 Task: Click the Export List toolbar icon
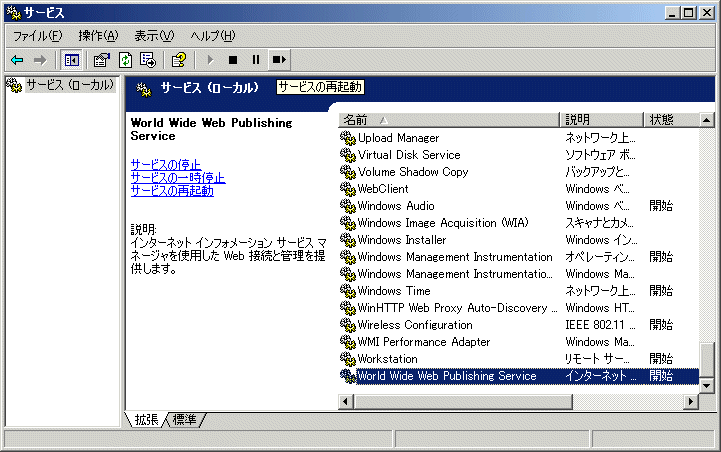point(148,60)
